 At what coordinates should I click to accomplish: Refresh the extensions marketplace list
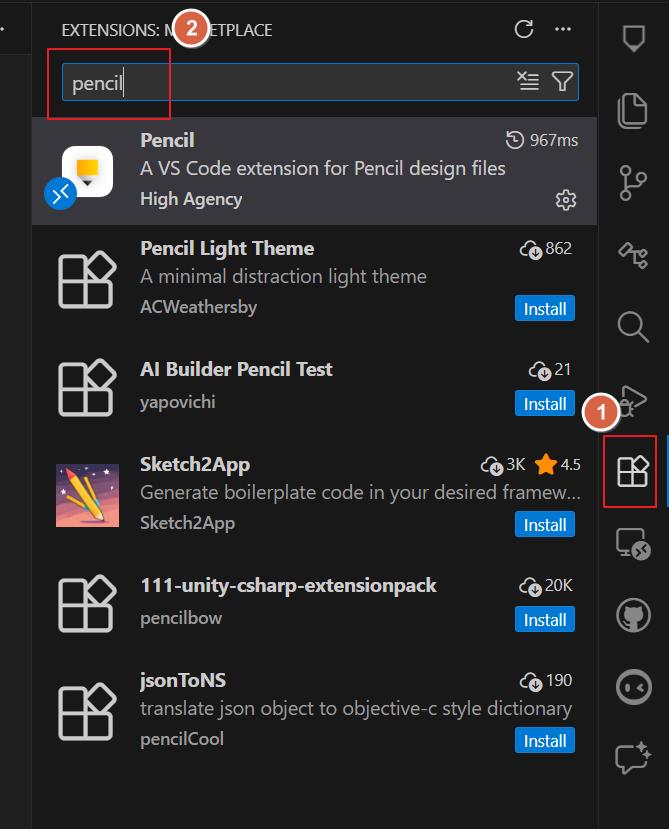[524, 29]
